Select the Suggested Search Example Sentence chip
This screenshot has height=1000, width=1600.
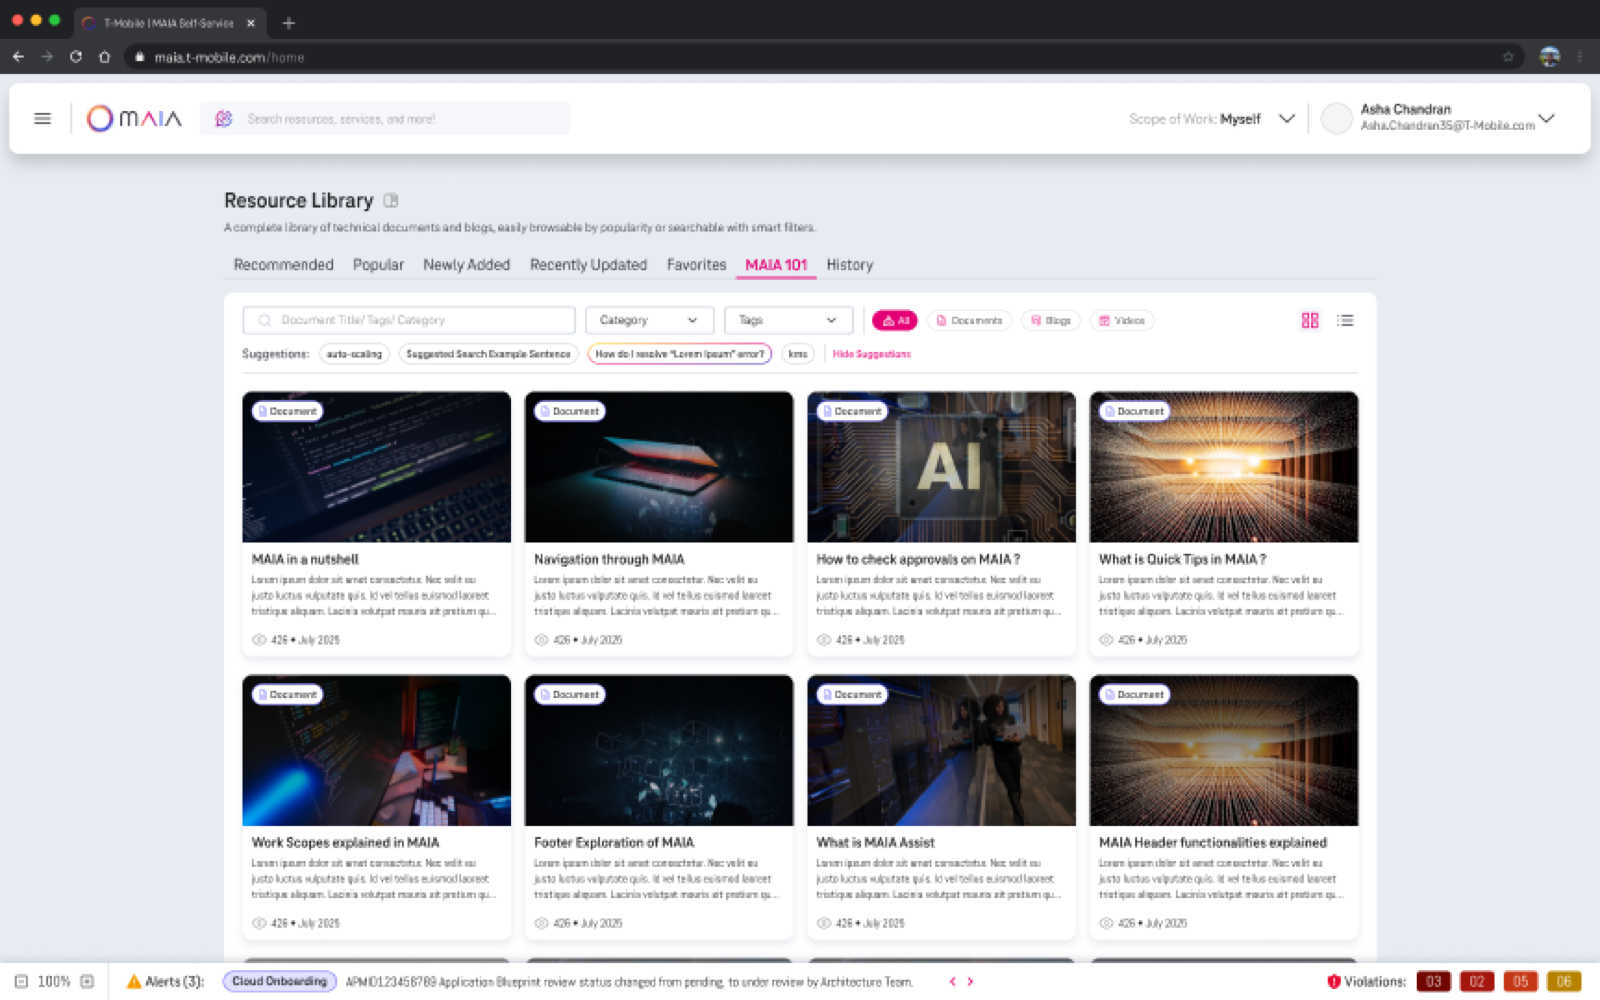[x=488, y=354]
